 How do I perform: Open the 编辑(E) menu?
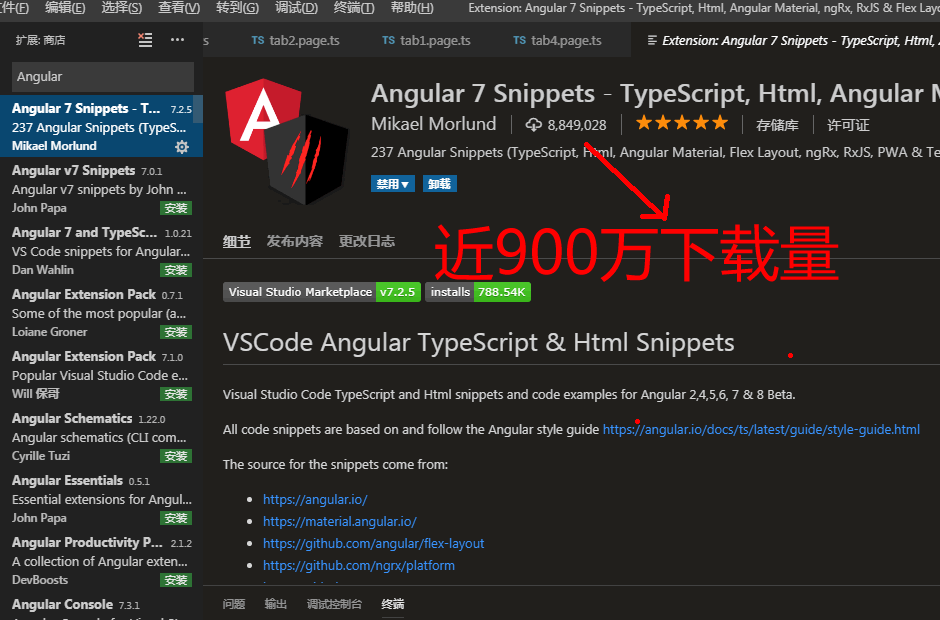(65, 8)
